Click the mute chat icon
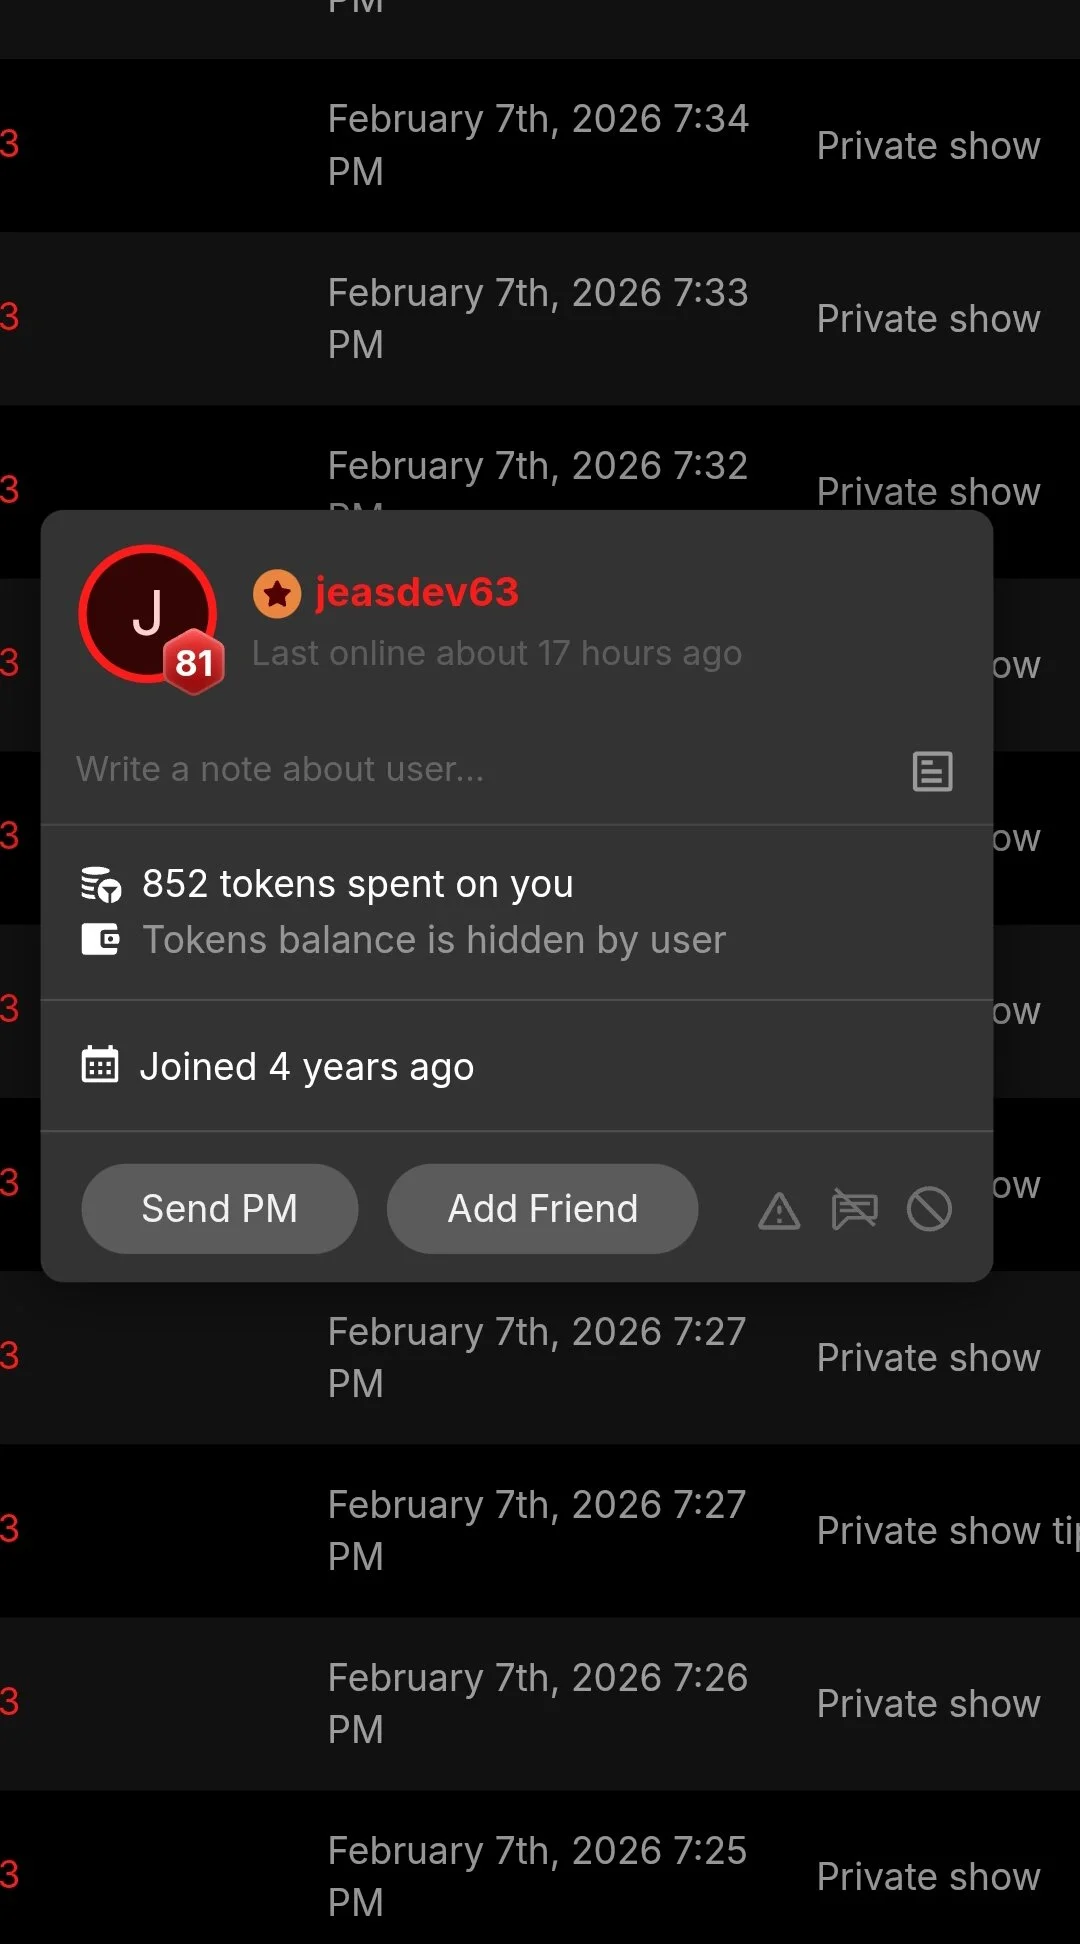This screenshot has width=1080, height=1944. pyautogui.click(x=854, y=1209)
